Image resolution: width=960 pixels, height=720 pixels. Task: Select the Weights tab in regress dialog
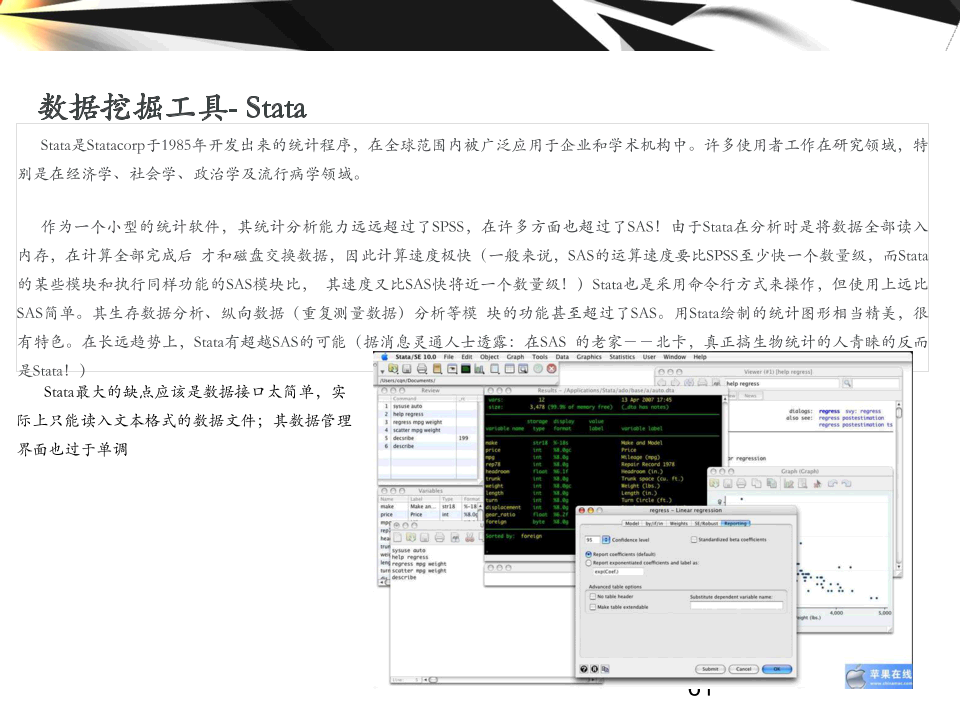point(679,523)
